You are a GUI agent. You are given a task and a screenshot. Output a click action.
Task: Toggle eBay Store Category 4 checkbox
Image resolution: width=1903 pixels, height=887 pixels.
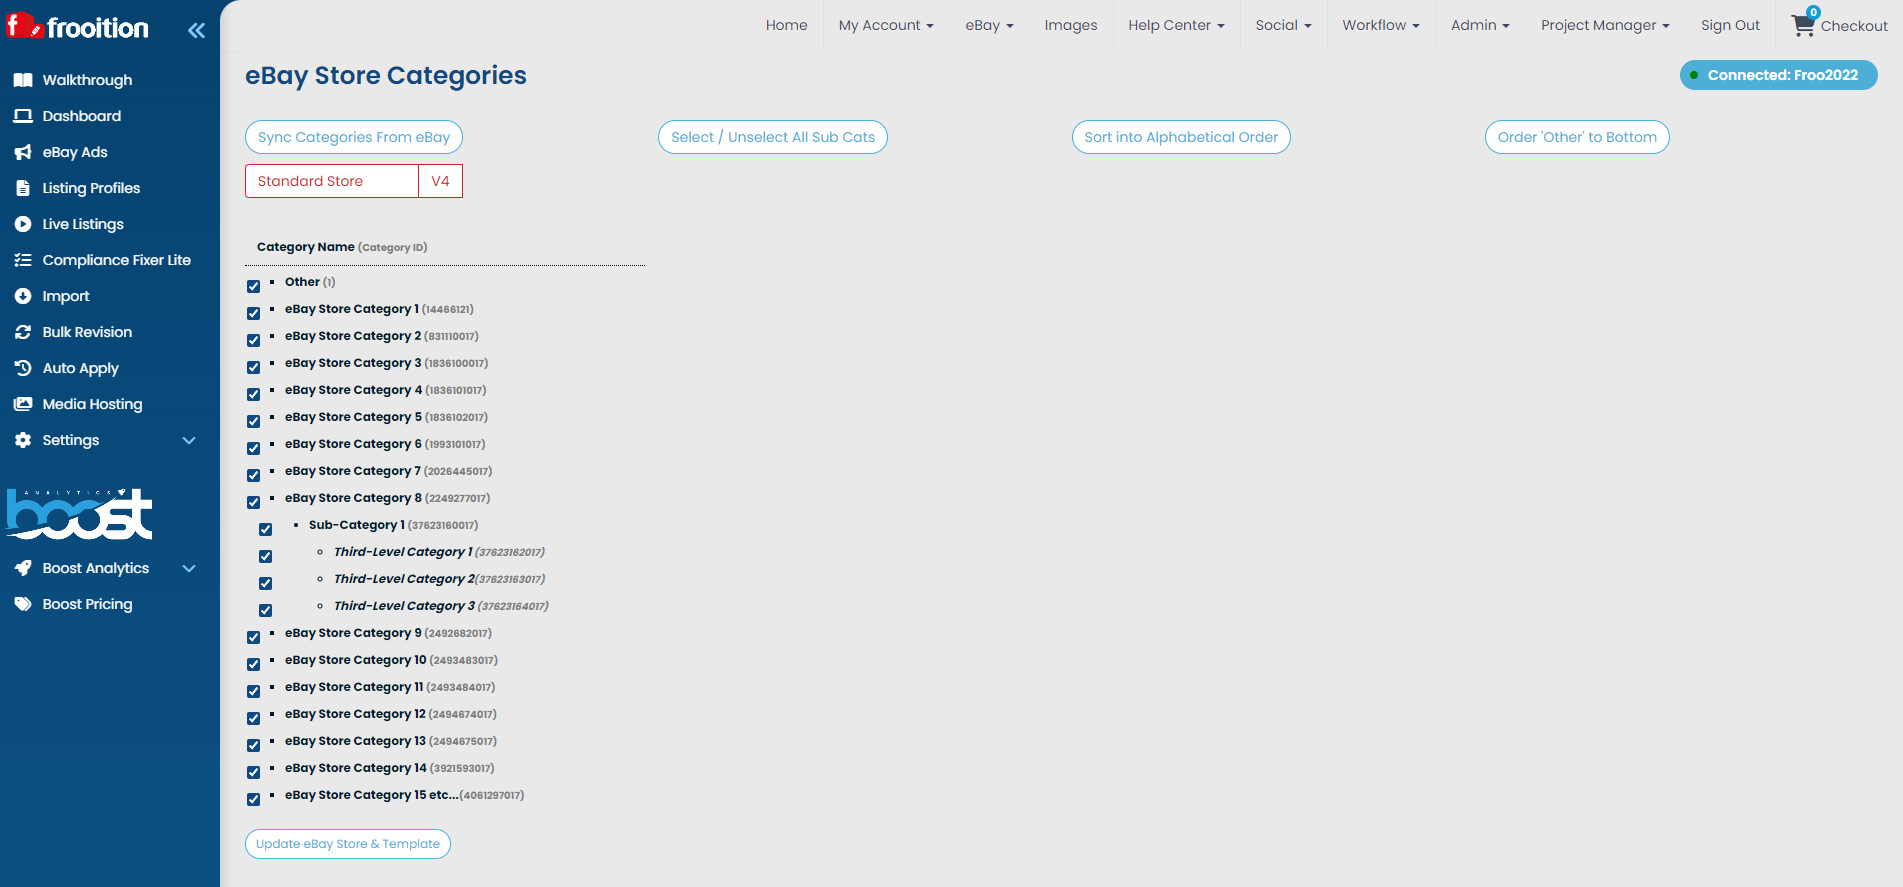[x=253, y=394]
